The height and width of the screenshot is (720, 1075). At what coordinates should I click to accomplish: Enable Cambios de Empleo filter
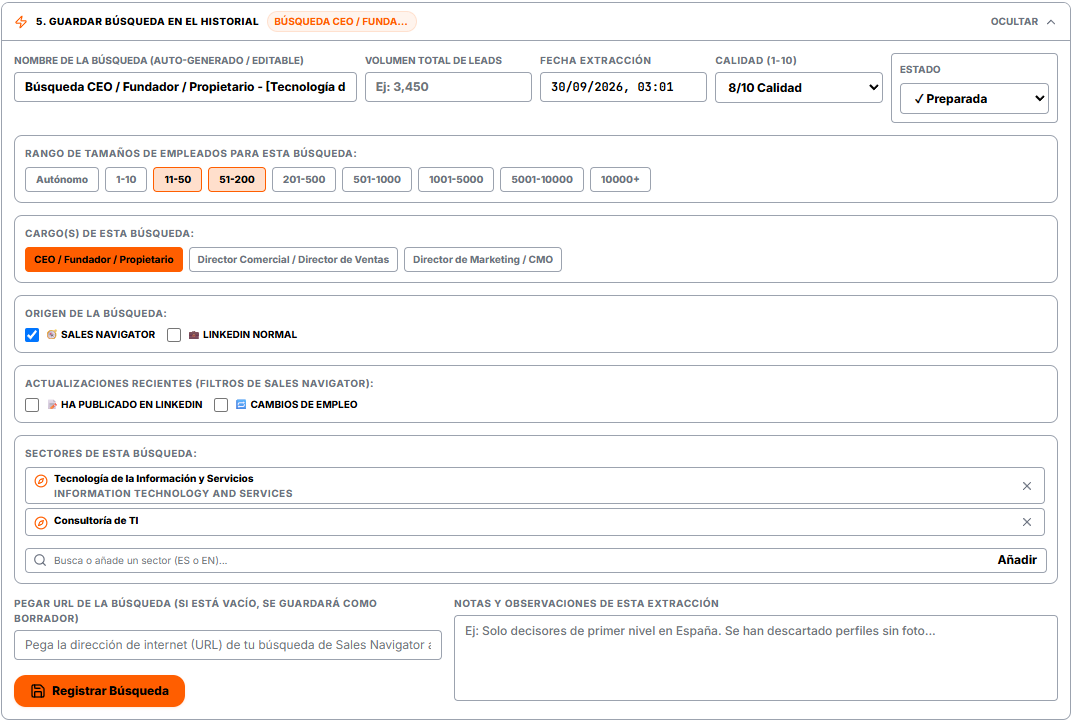pyautogui.click(x=221, y=405)
